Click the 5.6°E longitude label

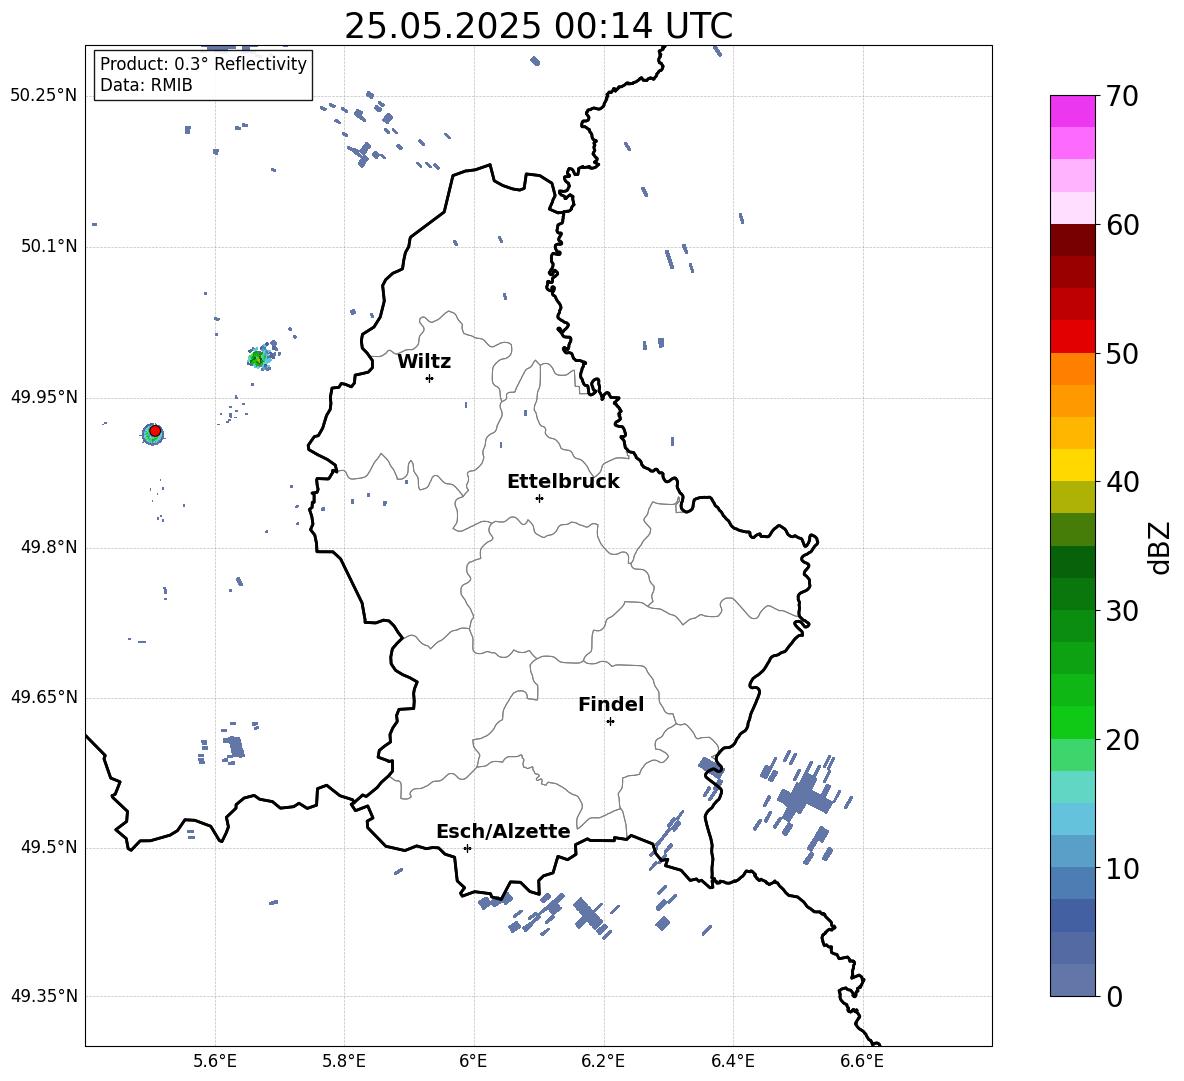point(215,1061)
